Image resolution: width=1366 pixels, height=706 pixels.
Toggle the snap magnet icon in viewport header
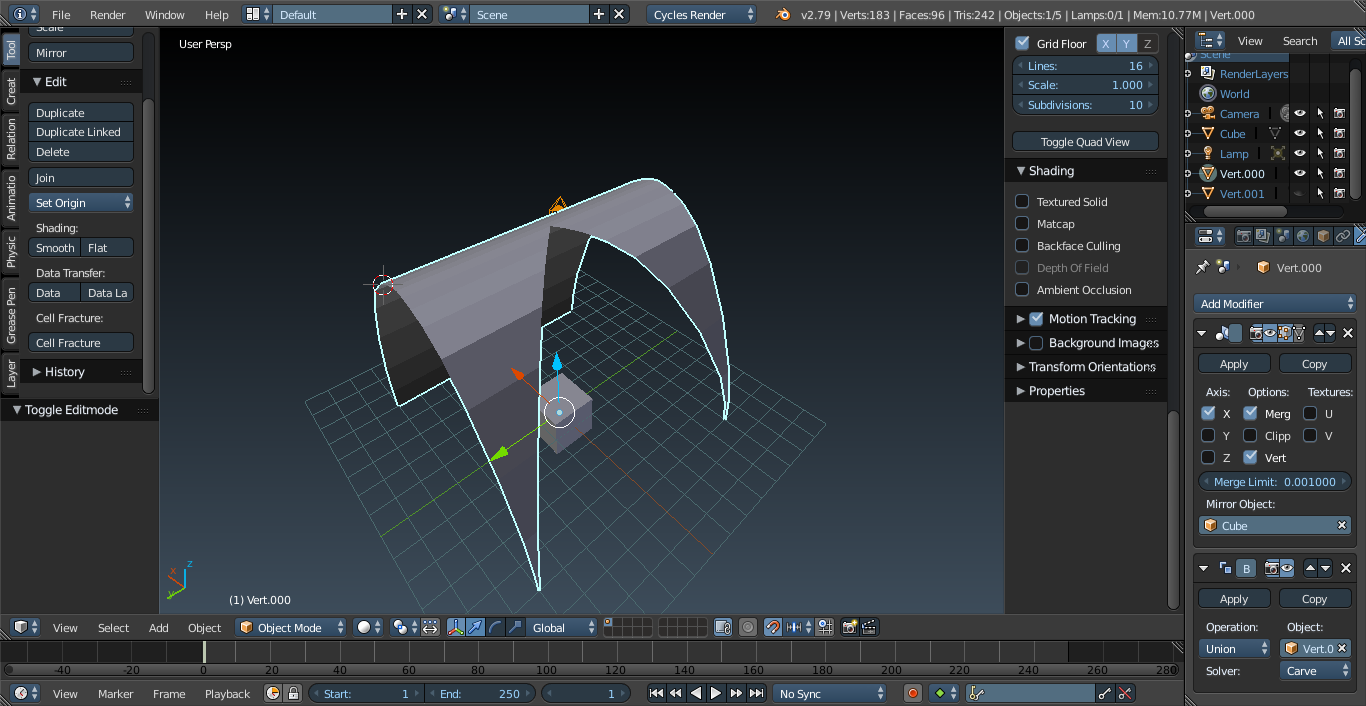coord(773,627)
